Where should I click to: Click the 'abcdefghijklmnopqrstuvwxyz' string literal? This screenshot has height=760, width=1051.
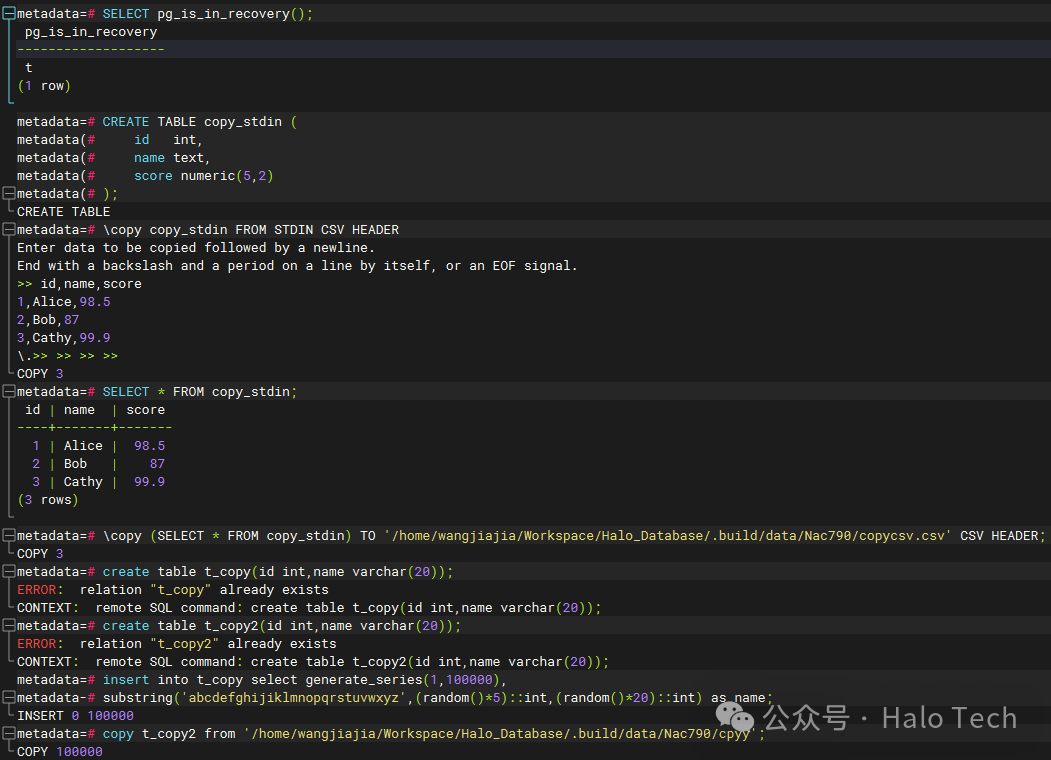pyautogui.click(x=294, y=698)
